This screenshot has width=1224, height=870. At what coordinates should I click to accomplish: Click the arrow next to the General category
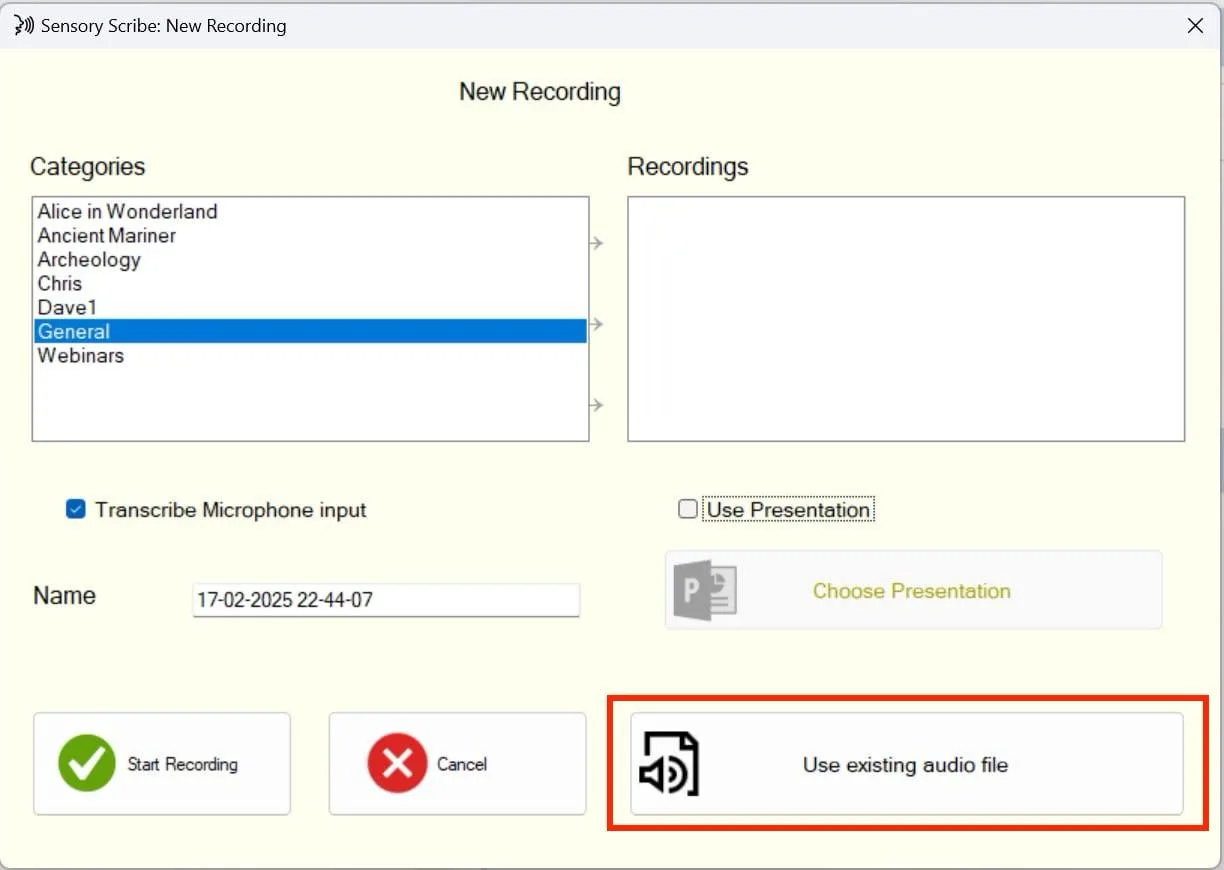pyautogui.click(x=596, y=325)
